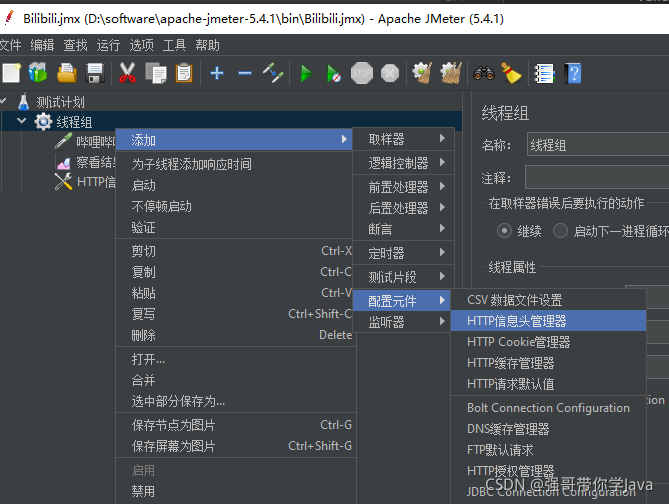Image resolution: width=669 pixels, height=504 pixels.
Task: Click the 测试计划 flask icon
Action: point(23,102)
